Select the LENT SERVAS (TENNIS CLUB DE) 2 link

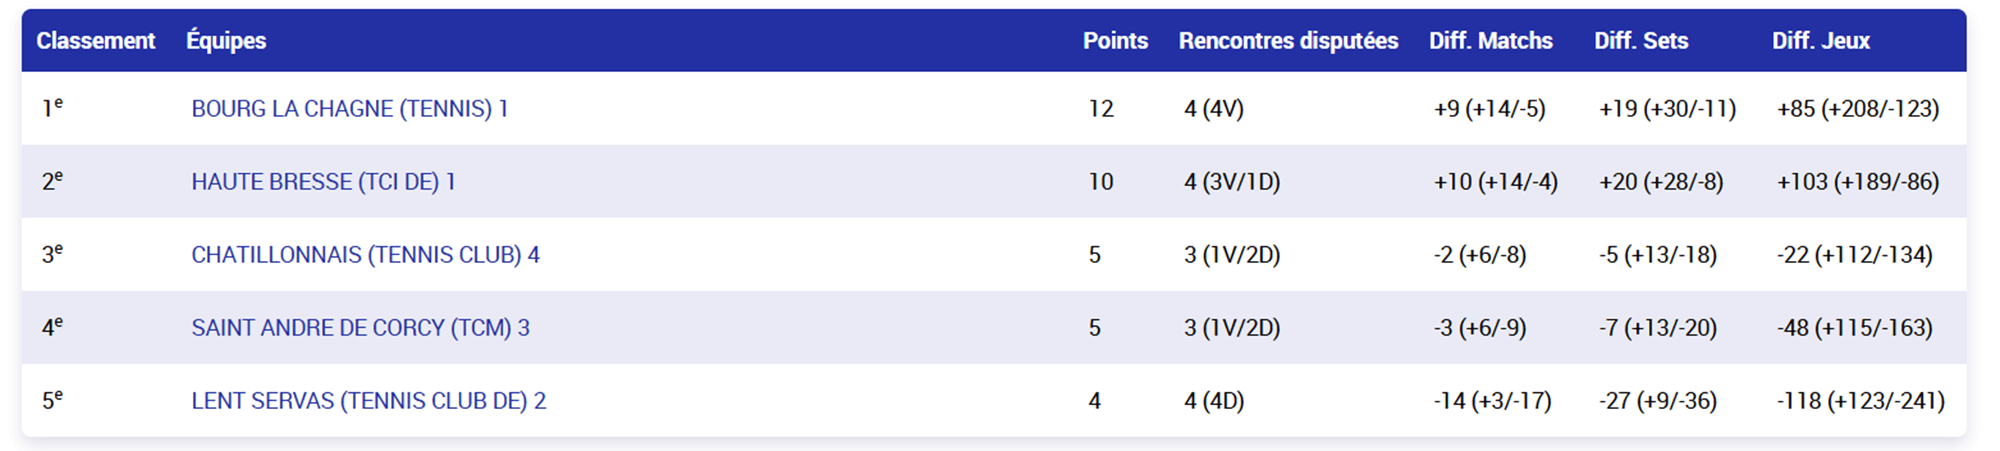pyautogui.click(x=368, y=401)
